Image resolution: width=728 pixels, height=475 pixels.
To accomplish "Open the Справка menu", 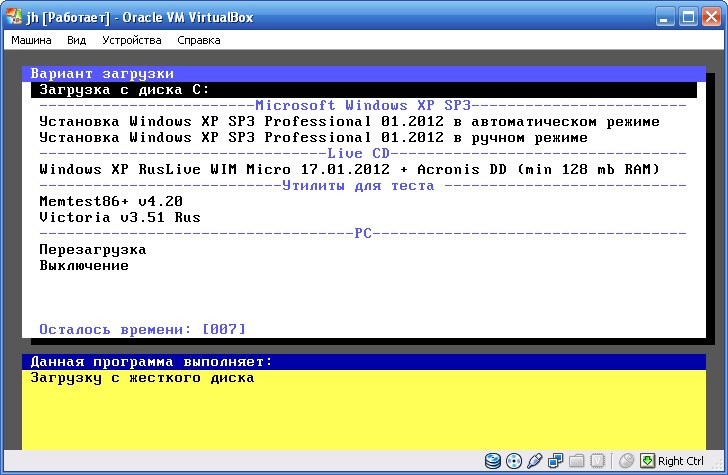I will click(199, 40).
